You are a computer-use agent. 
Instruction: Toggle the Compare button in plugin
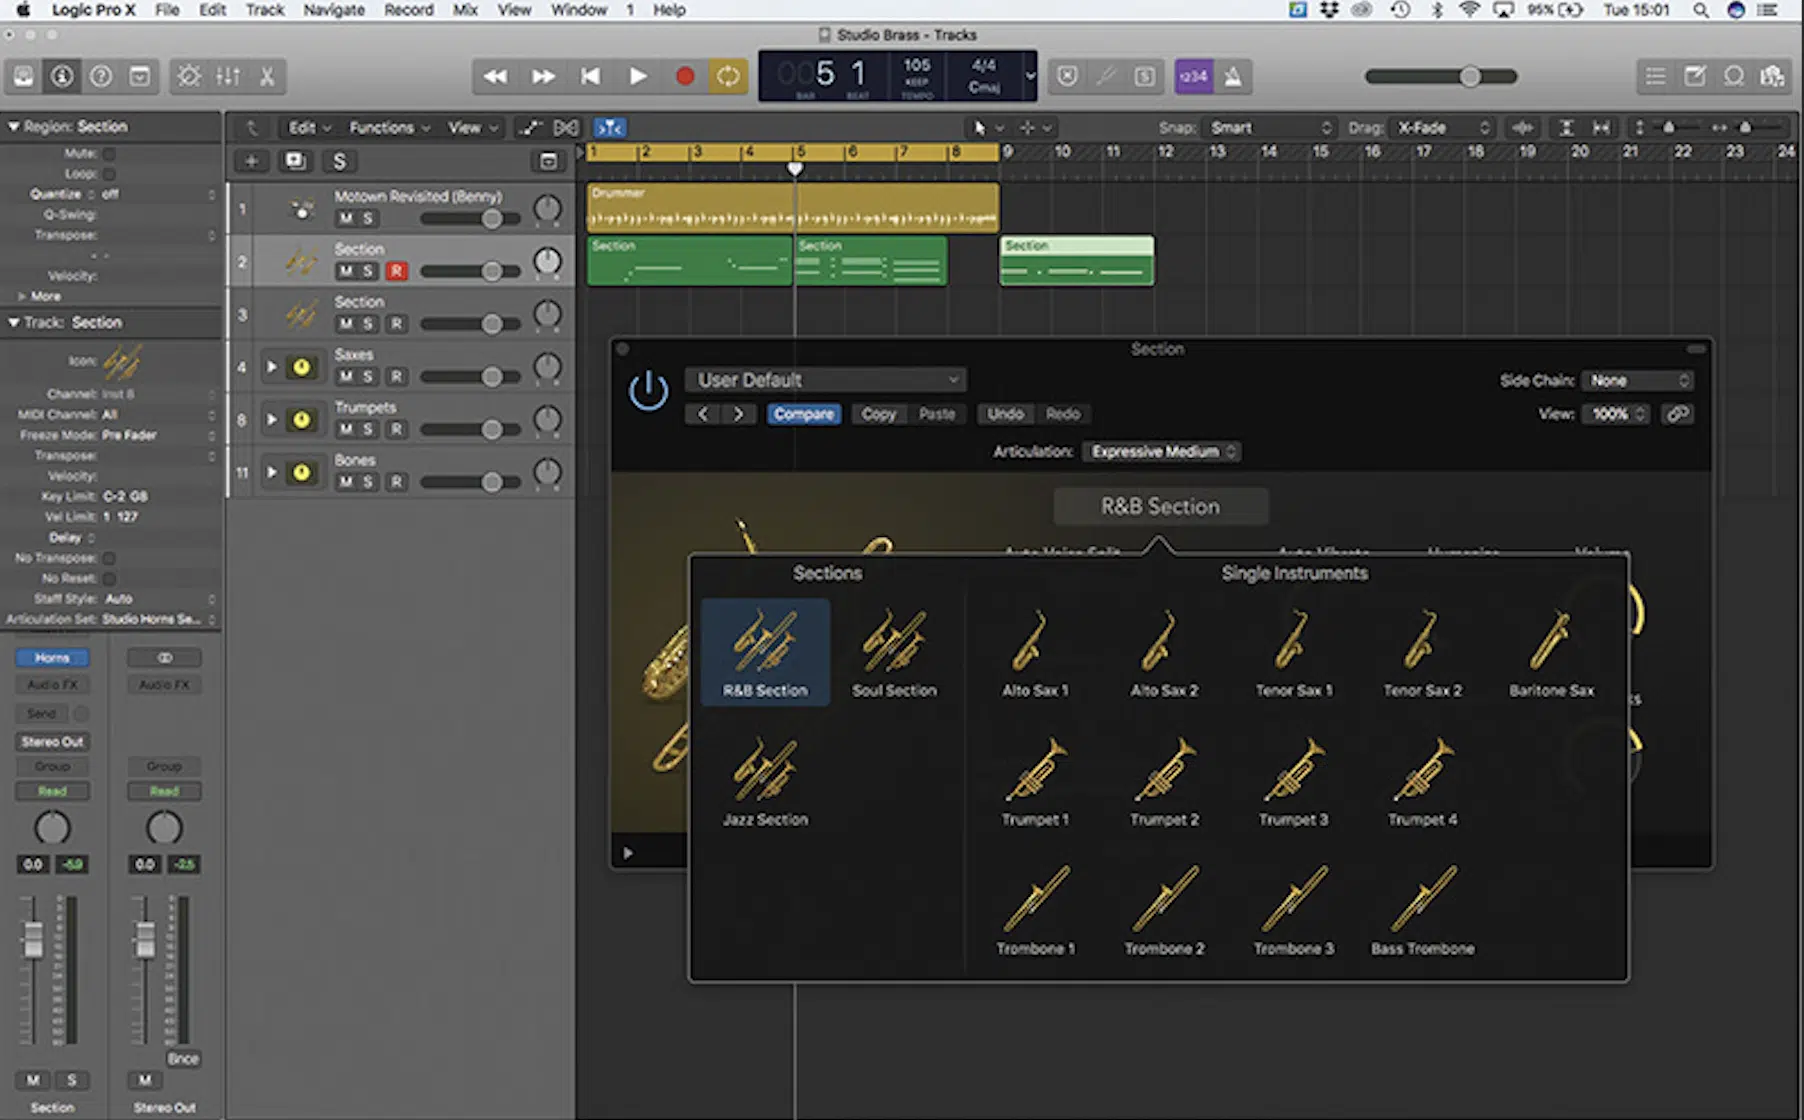point(804,414)
